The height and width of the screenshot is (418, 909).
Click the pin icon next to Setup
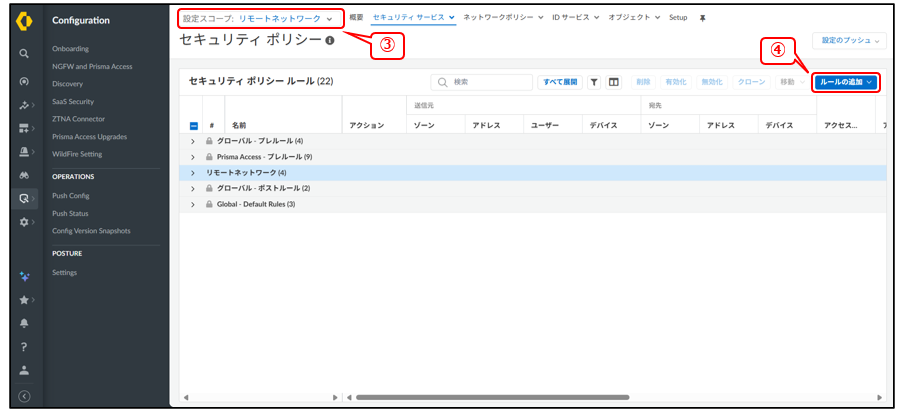pyautogui.click(x=703, y=18)
